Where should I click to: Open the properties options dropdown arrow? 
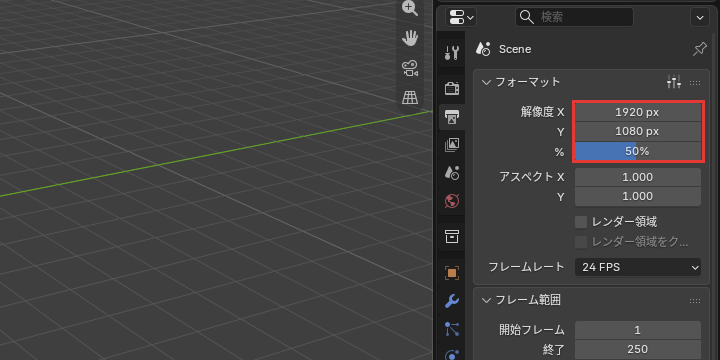click(x=700, y=17)
